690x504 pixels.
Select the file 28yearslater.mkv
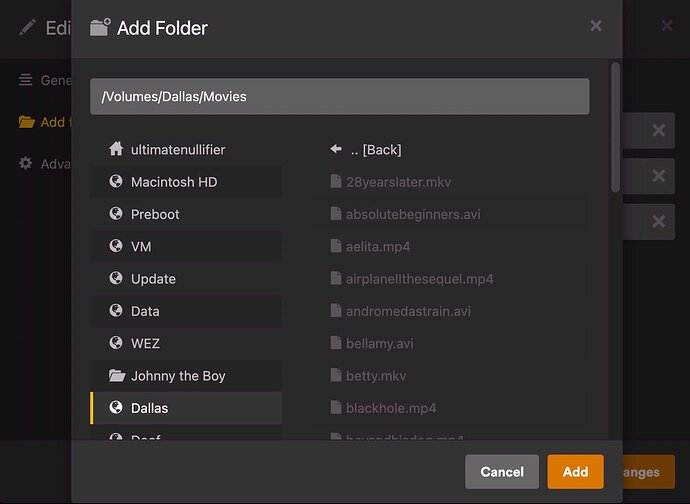click(x=451, y=182)
